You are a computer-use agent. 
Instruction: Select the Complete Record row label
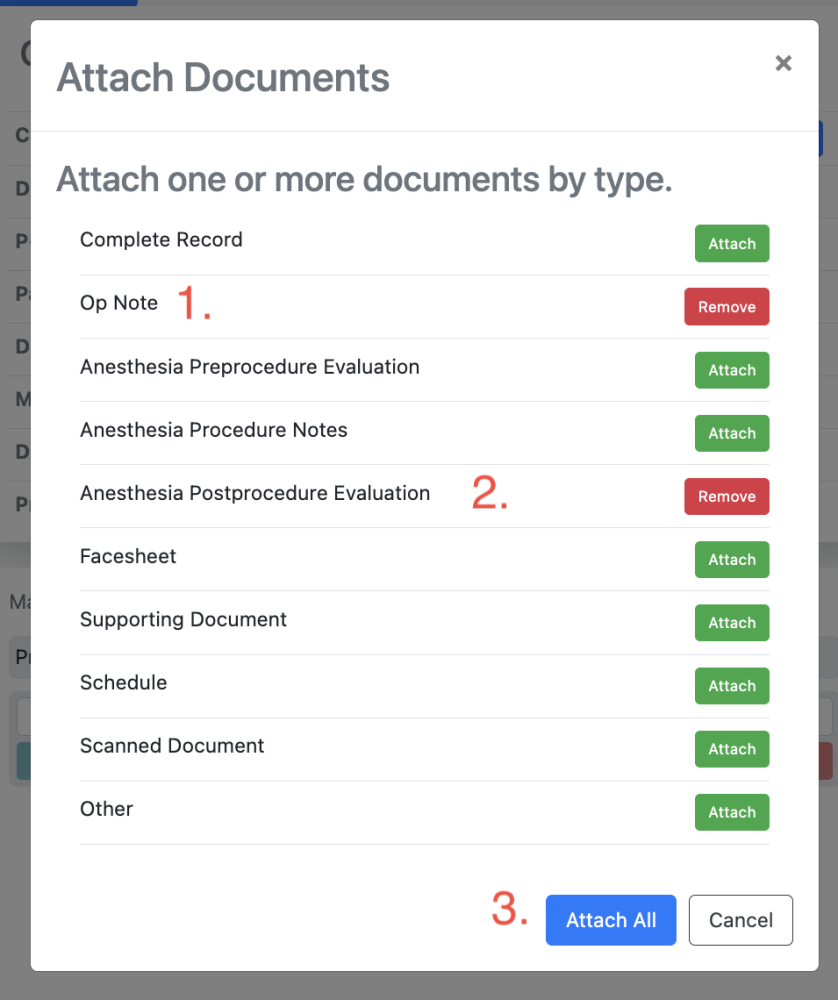click(161, 239)
